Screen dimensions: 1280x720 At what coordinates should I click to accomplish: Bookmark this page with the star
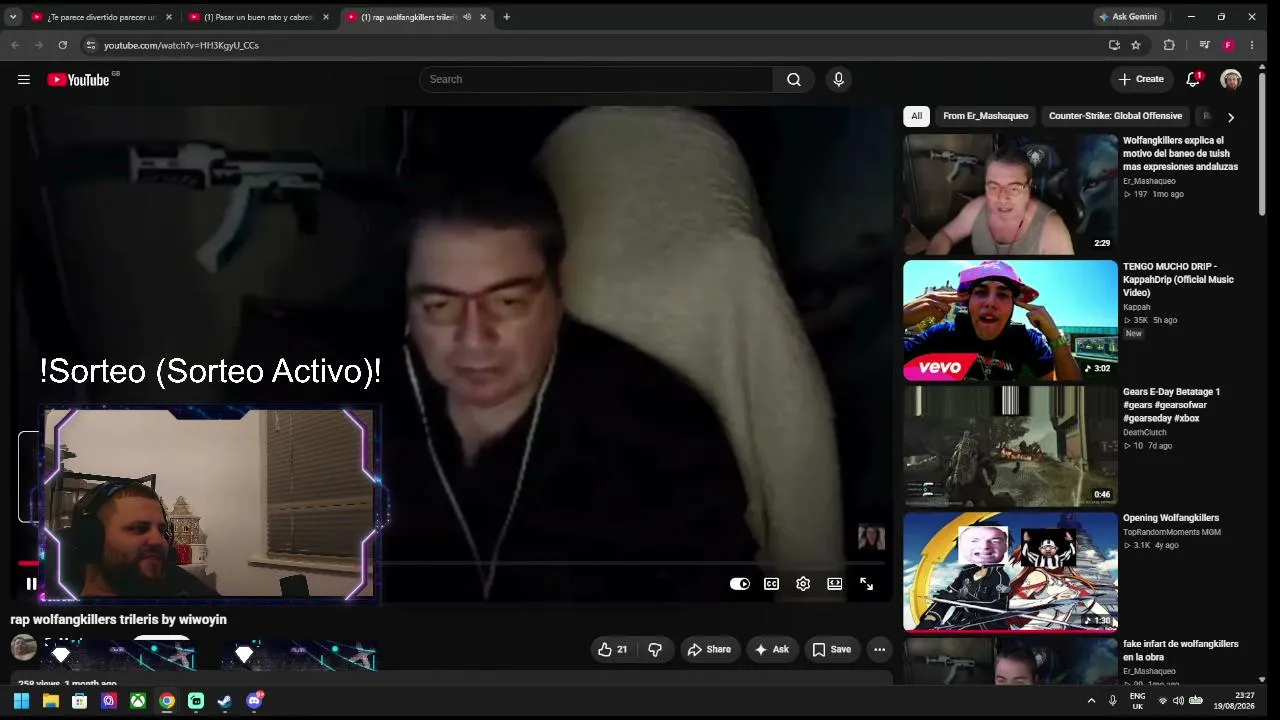coord(1136,45)
